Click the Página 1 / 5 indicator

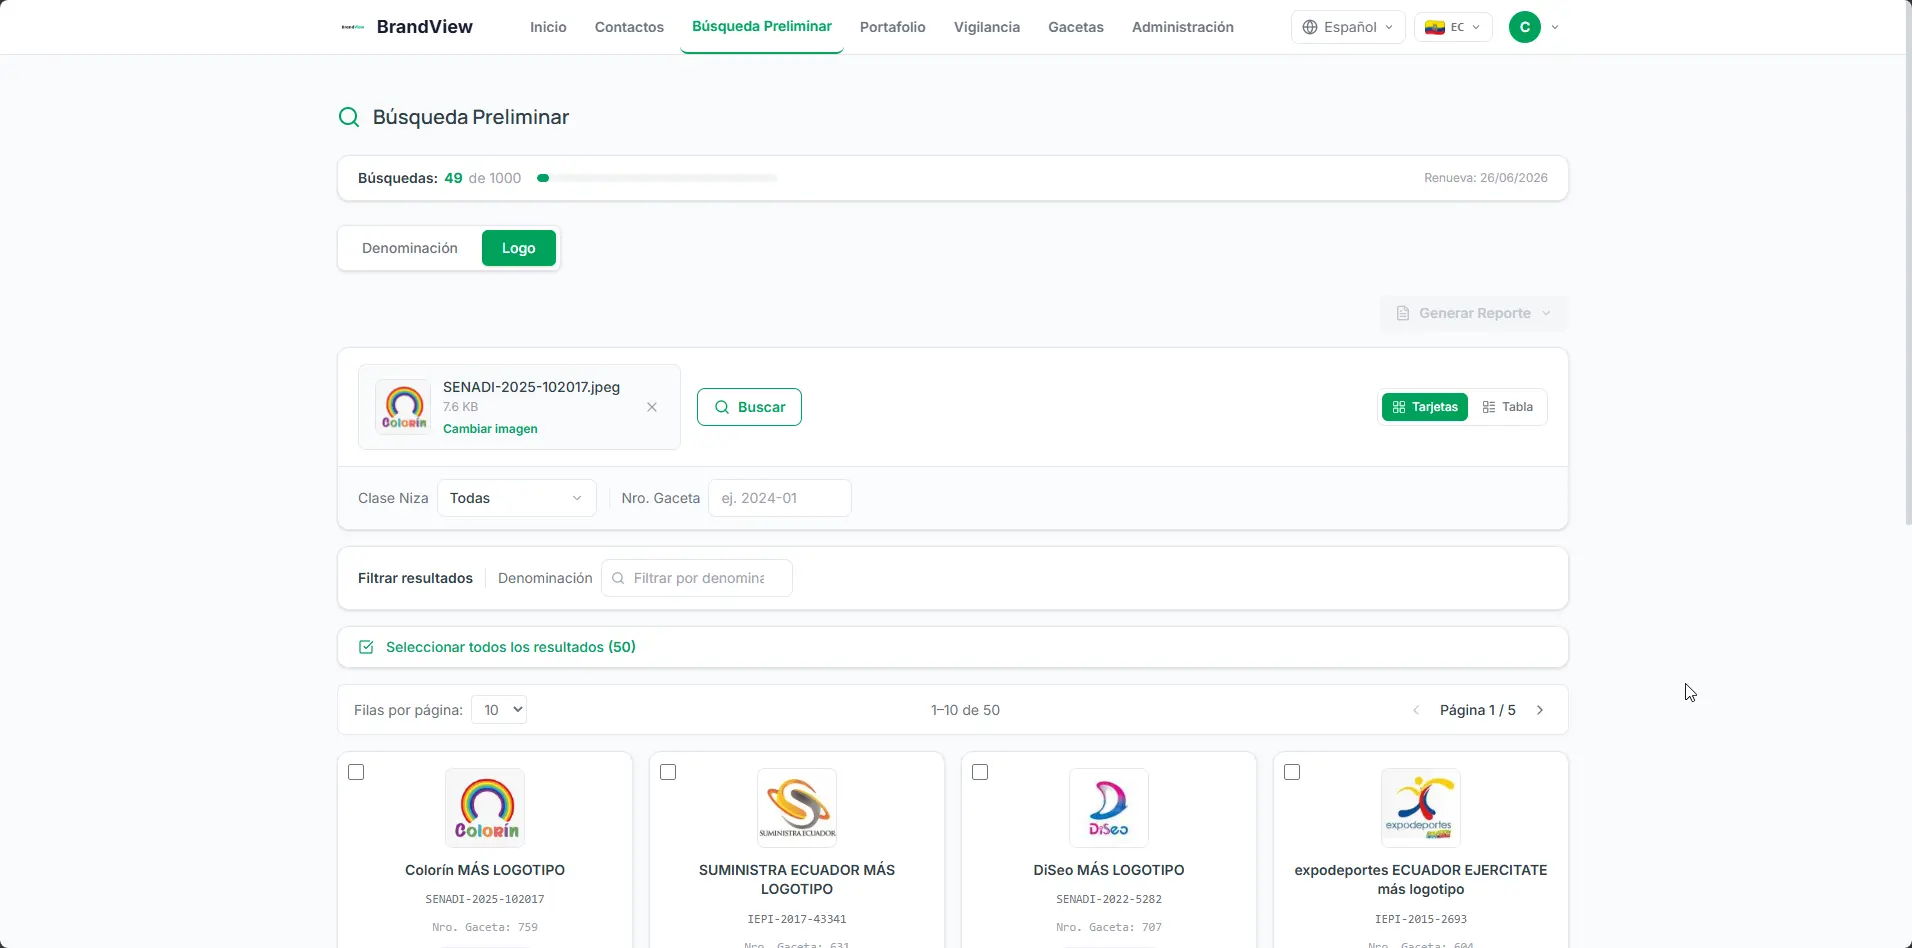[x=1478, y=710]
